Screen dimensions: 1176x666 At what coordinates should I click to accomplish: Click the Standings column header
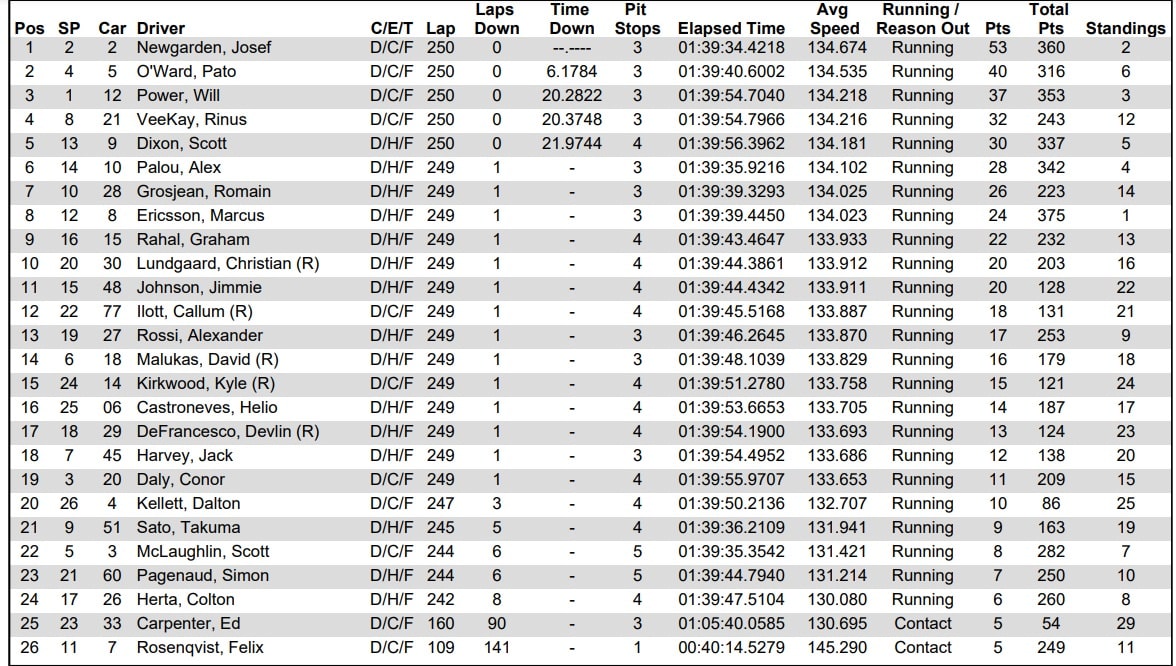(1125, 29)
